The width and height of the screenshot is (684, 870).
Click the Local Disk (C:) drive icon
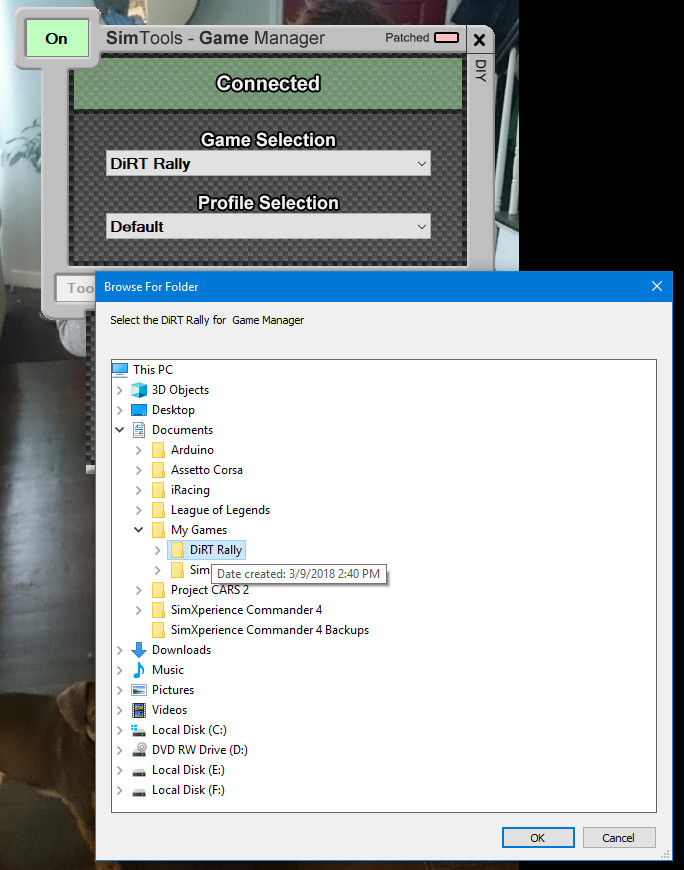[139, 730]
